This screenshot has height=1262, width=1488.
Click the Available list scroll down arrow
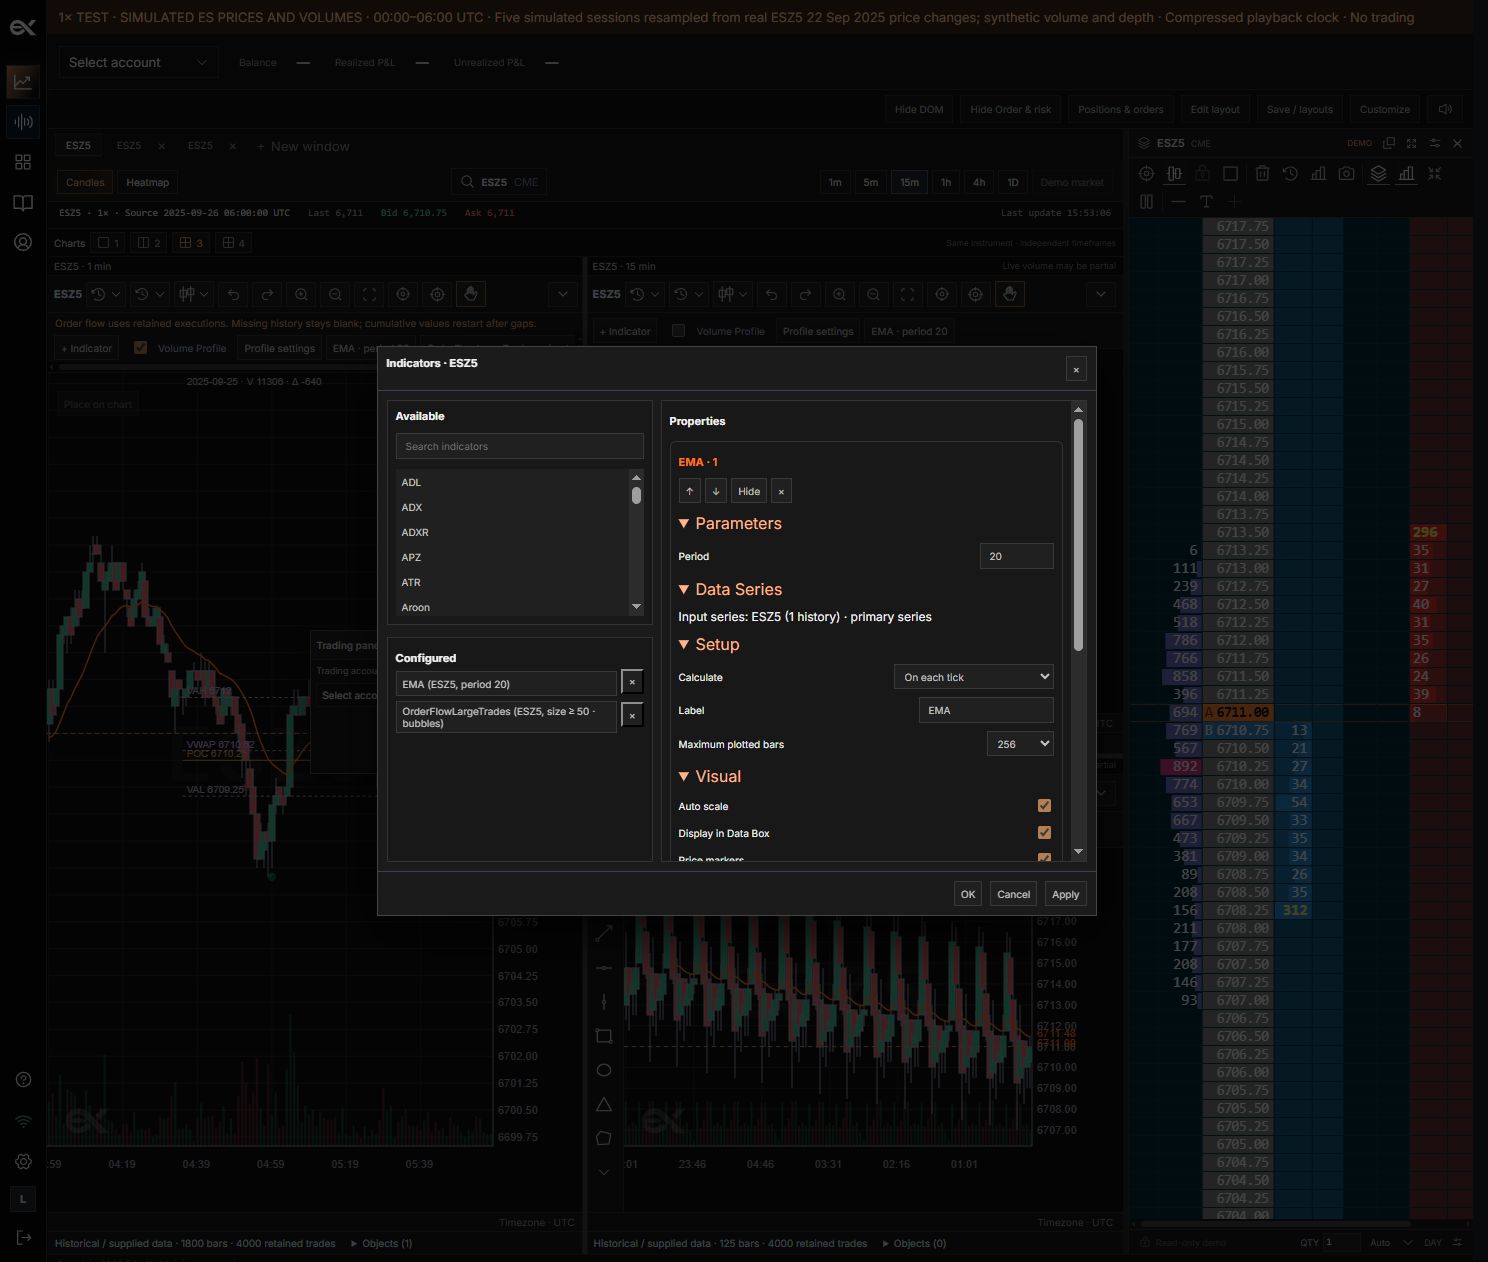click(x=636, y=607)
